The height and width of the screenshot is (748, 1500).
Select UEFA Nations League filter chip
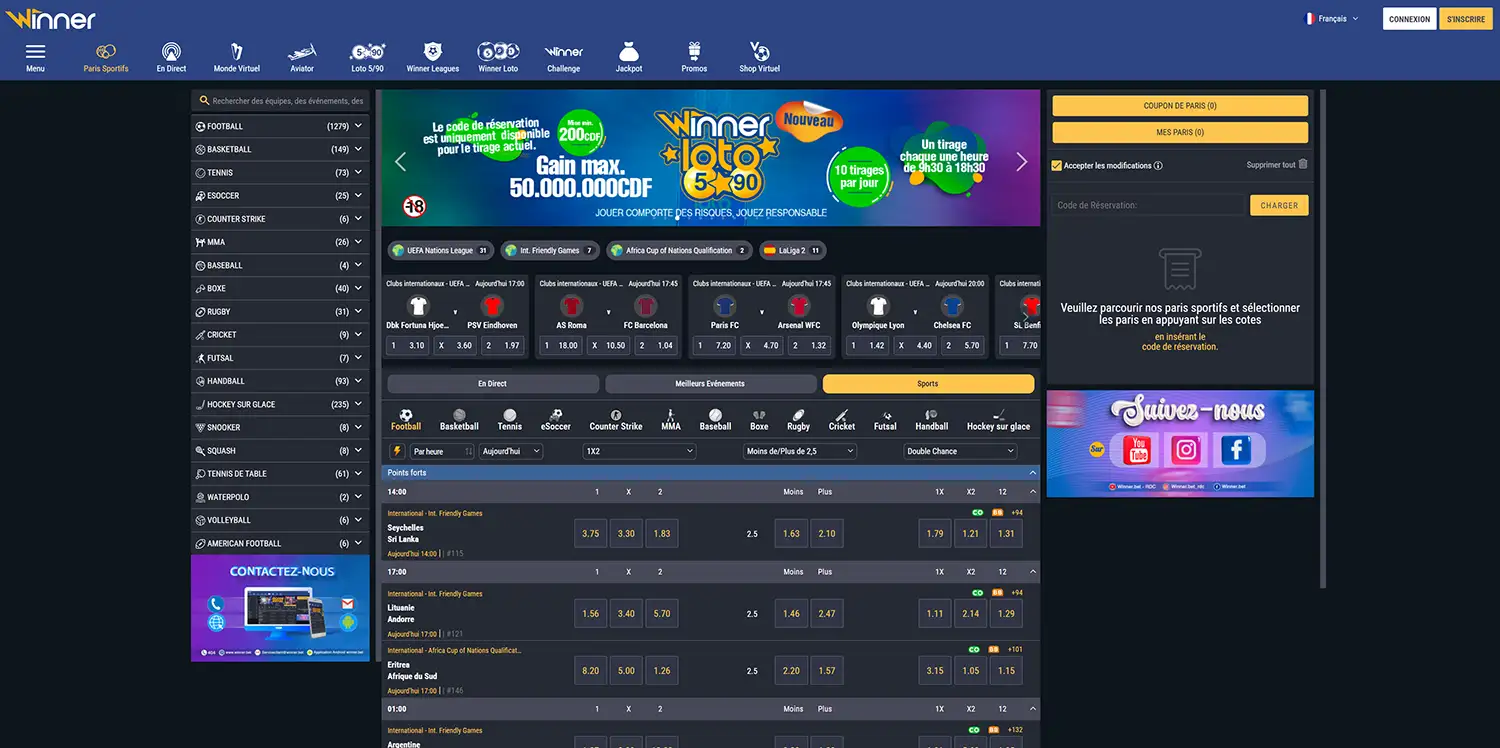pos(440,250)
